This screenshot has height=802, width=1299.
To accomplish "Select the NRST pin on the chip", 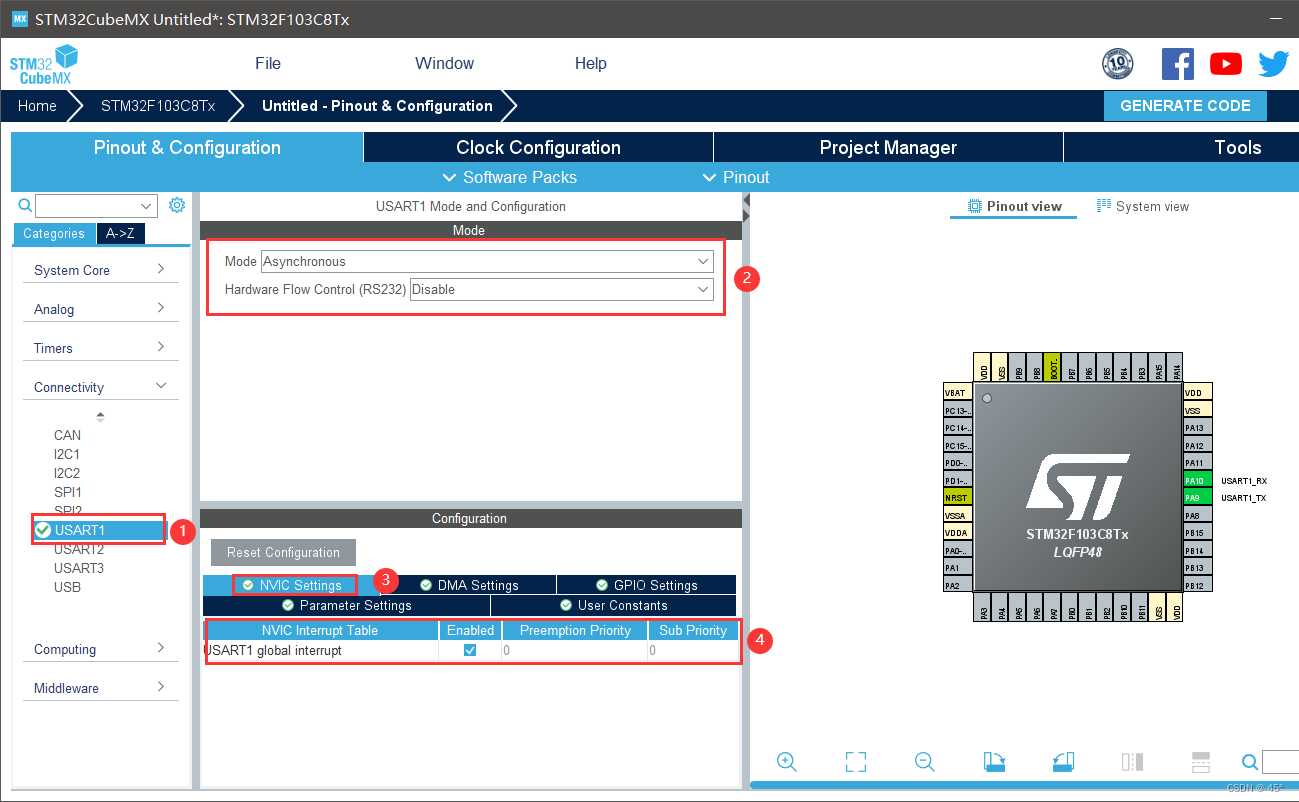I will point(958,498).
